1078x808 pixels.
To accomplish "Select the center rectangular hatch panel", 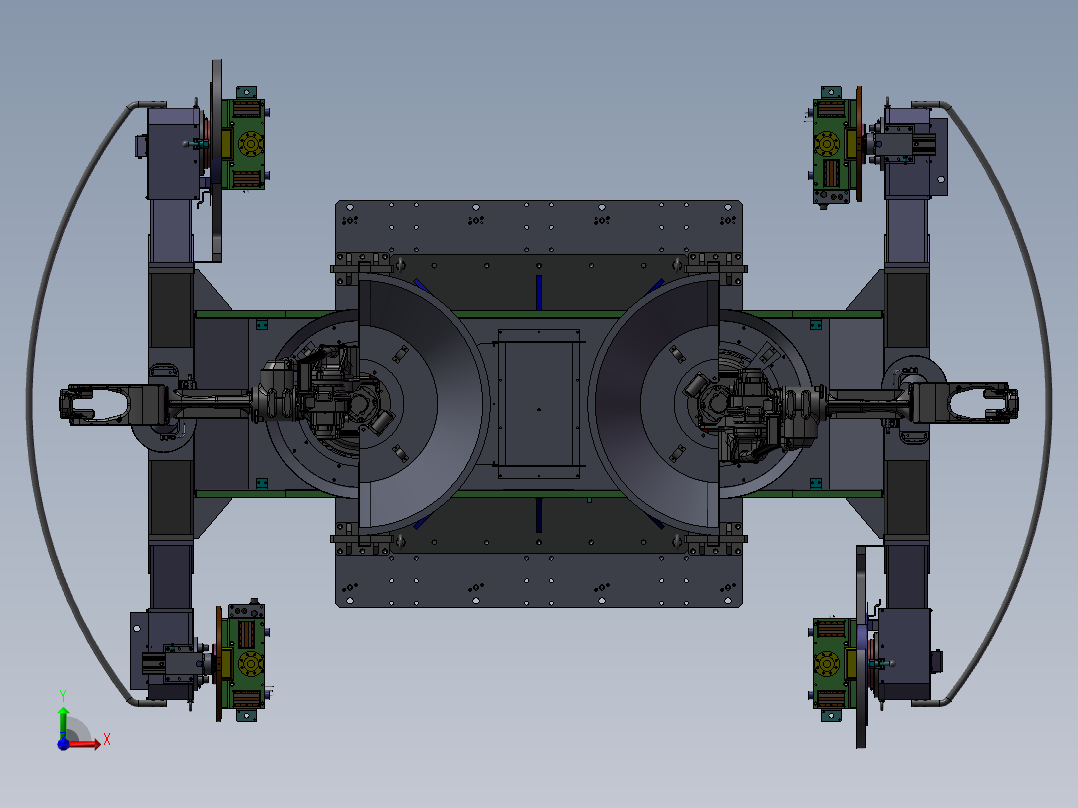I will click(x=538, y=404).
